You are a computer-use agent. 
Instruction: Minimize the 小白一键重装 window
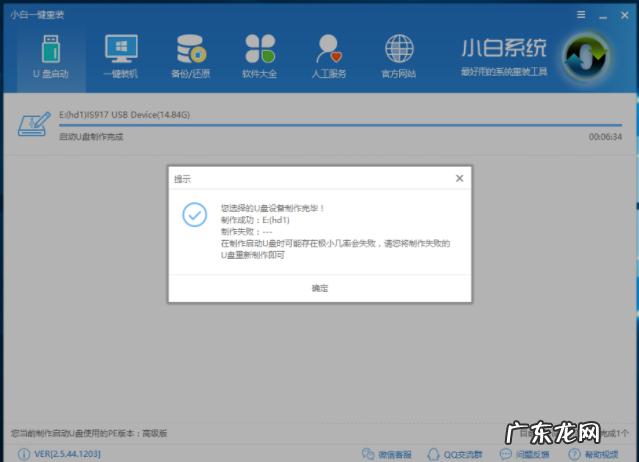click(603, 16)
